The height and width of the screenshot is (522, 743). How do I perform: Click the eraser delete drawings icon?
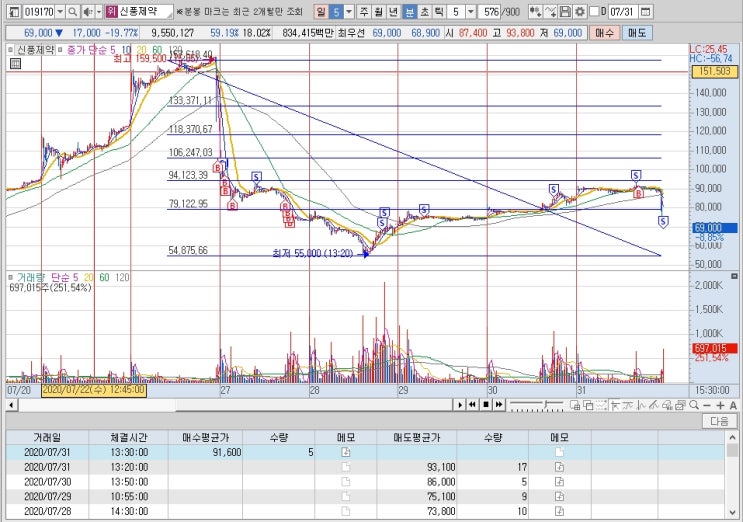tap(667, 405)
